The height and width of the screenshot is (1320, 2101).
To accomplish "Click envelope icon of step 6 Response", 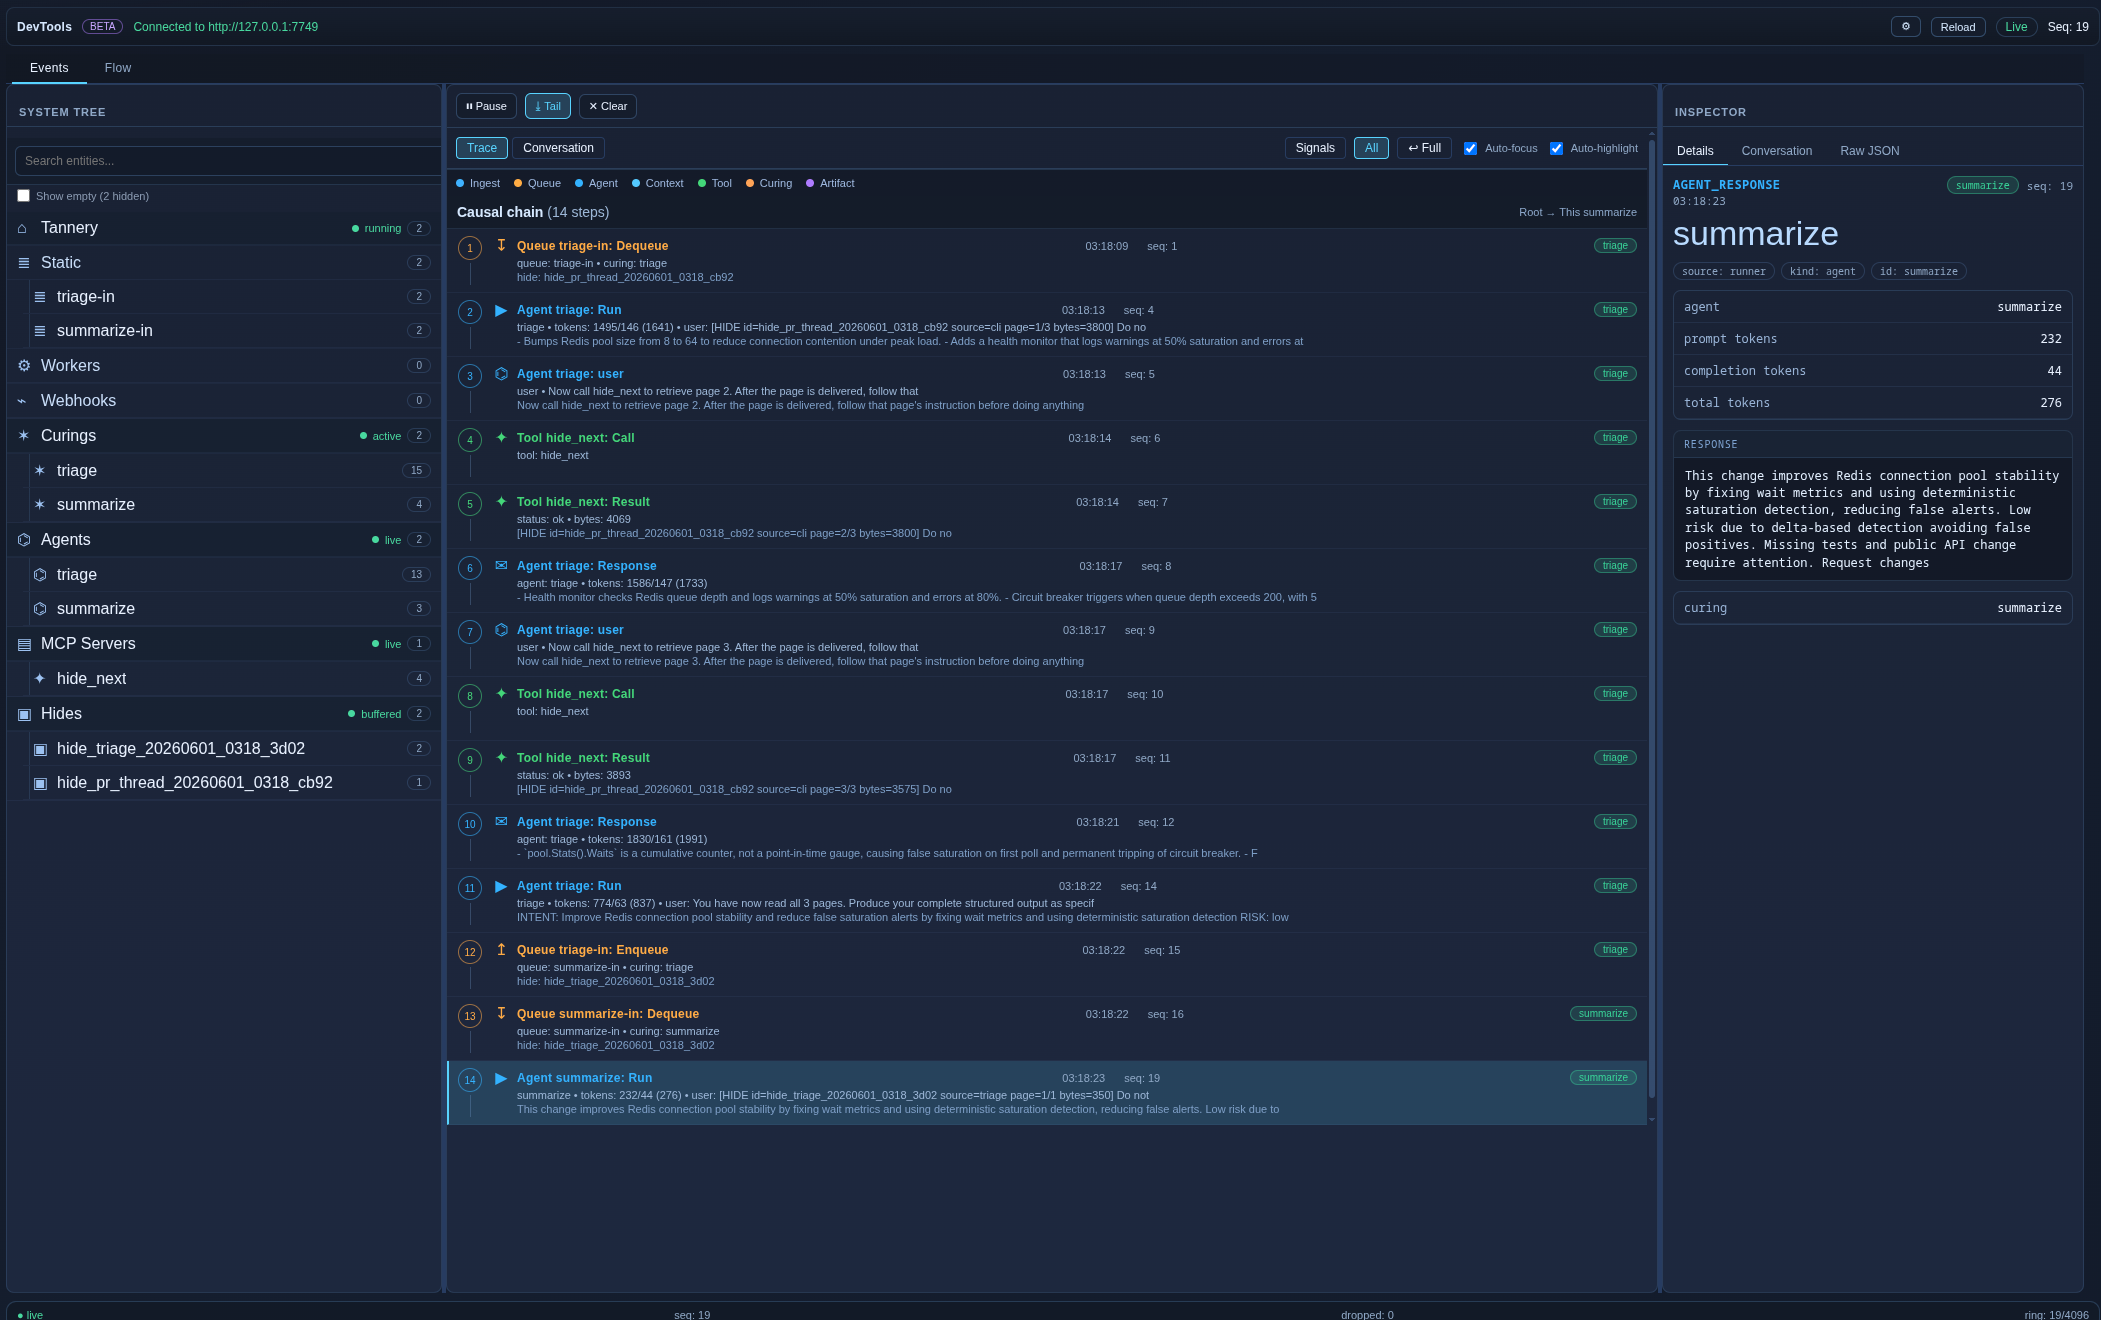I will (x=501, y=566).
